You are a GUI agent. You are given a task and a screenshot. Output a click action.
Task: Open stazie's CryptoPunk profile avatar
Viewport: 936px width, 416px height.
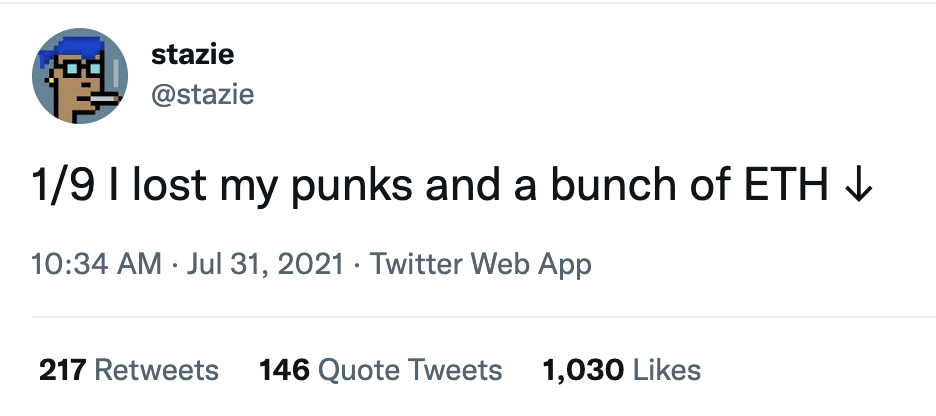pos(79,76)
